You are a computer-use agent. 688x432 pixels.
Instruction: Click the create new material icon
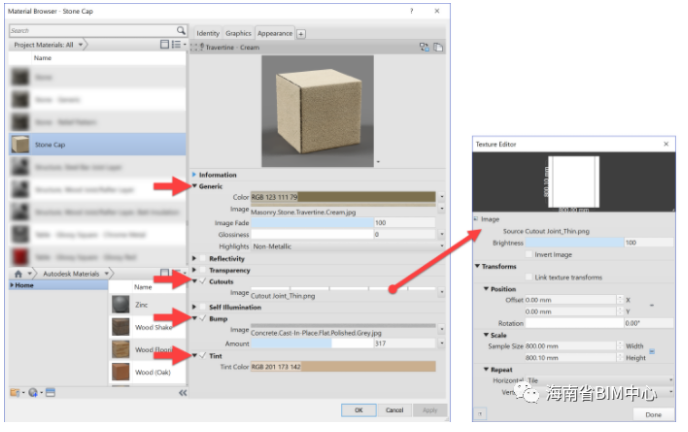pyautogui.click(x=33, y=393)
